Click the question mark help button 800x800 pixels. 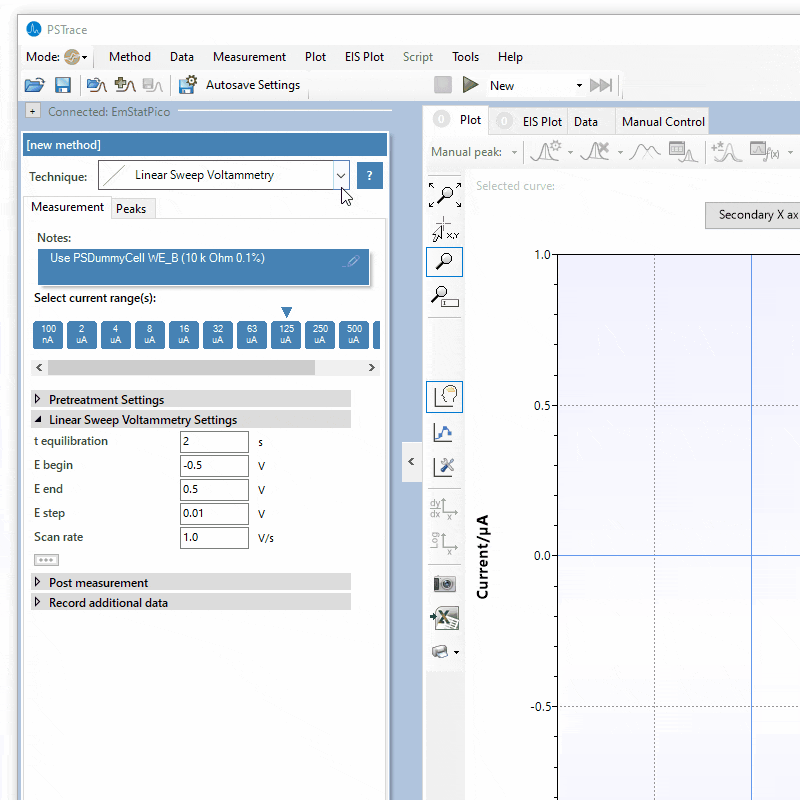point(369,174)
